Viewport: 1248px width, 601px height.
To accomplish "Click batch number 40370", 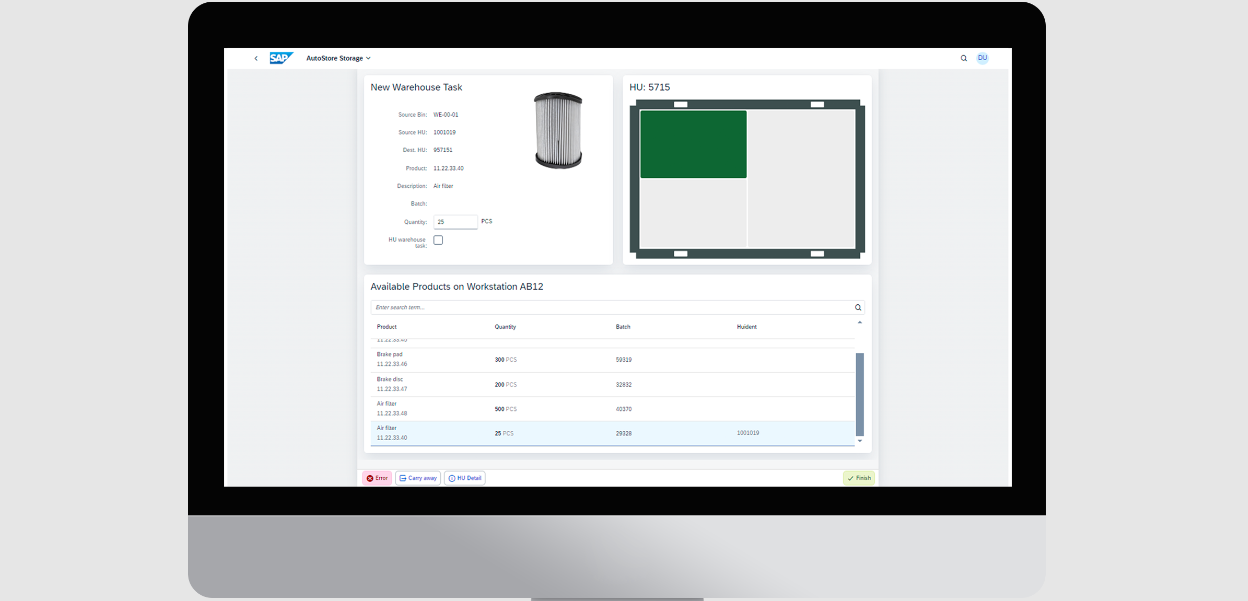I will point(623,409).
